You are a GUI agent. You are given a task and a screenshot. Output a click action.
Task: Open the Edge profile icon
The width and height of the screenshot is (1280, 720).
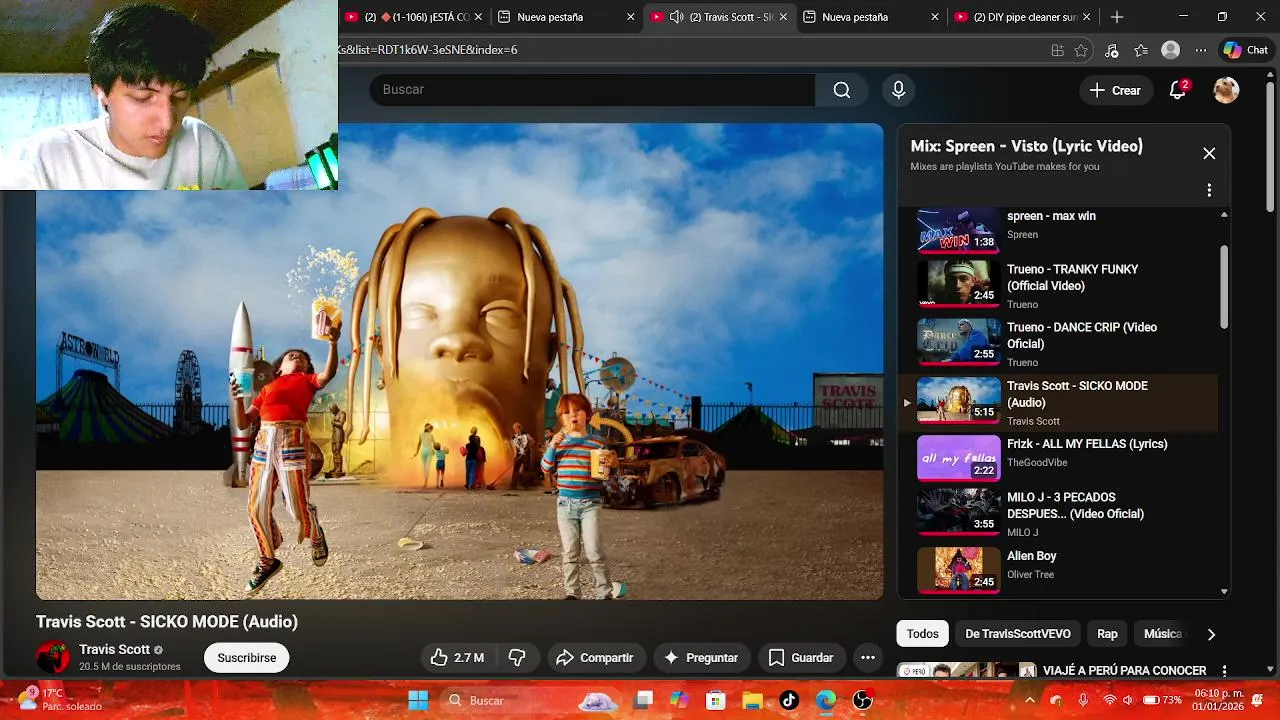coord(1170,50)
